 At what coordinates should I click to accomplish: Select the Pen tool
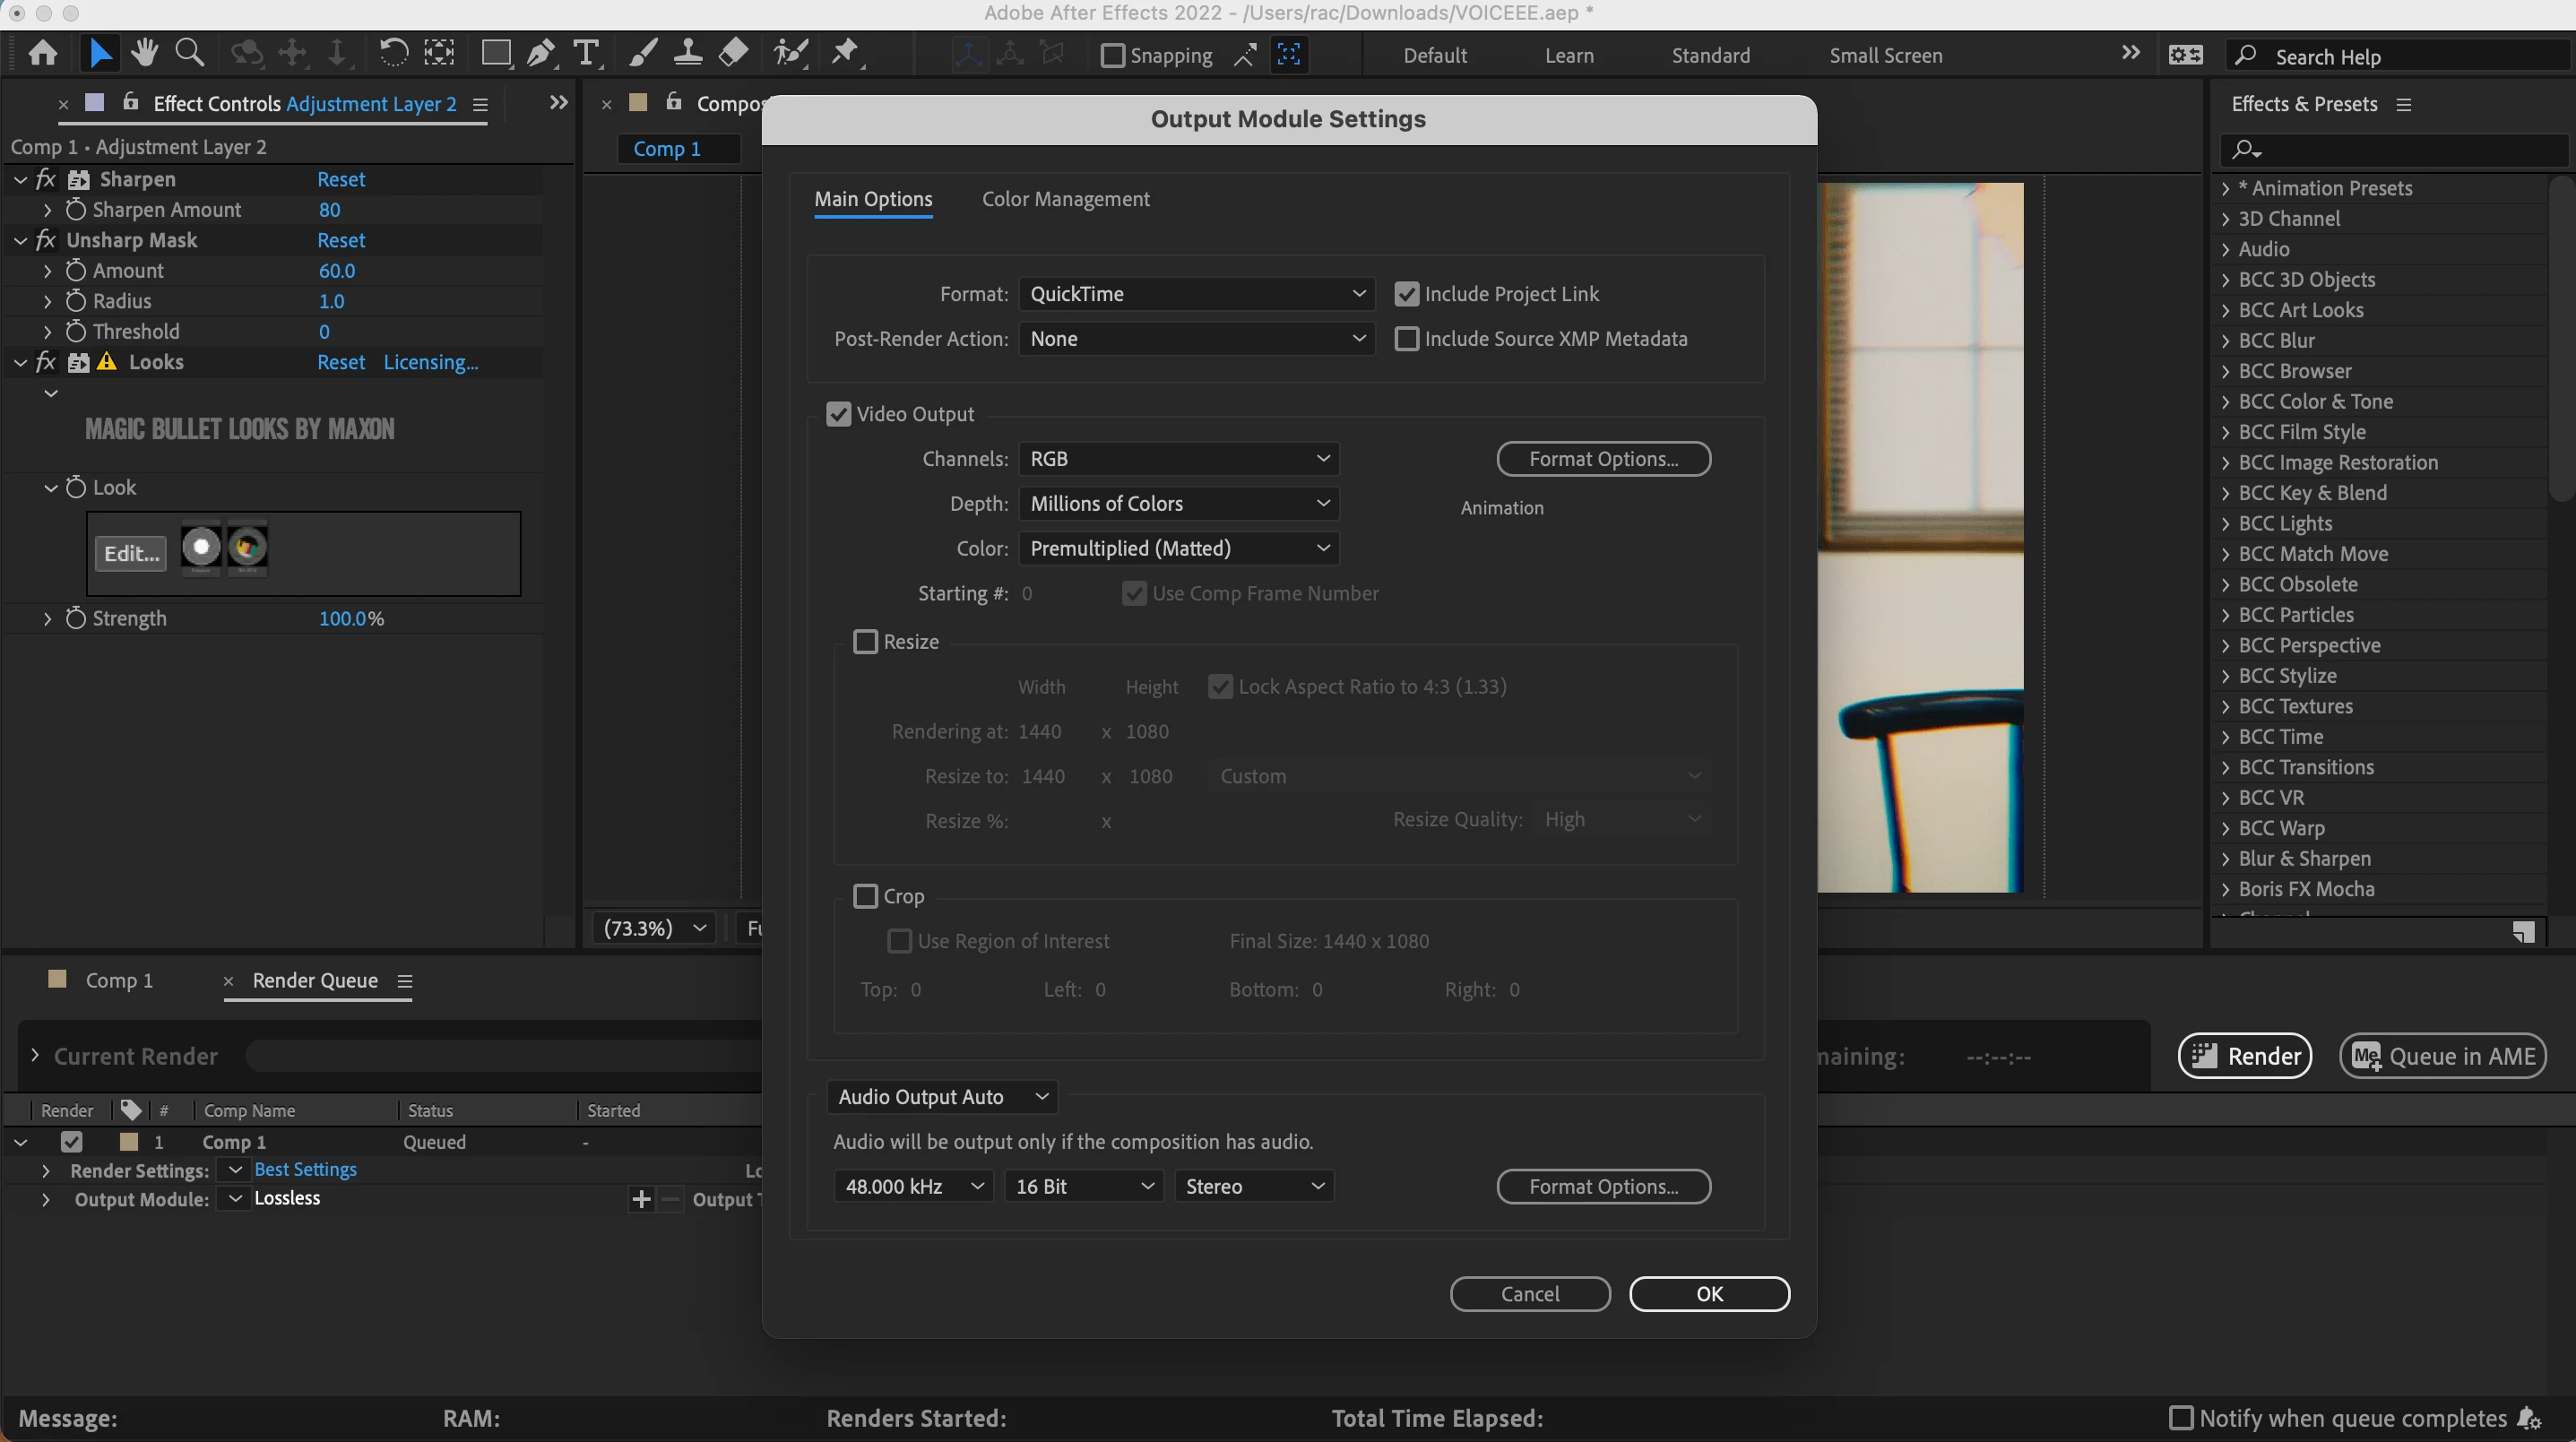[x=541, y=53]
